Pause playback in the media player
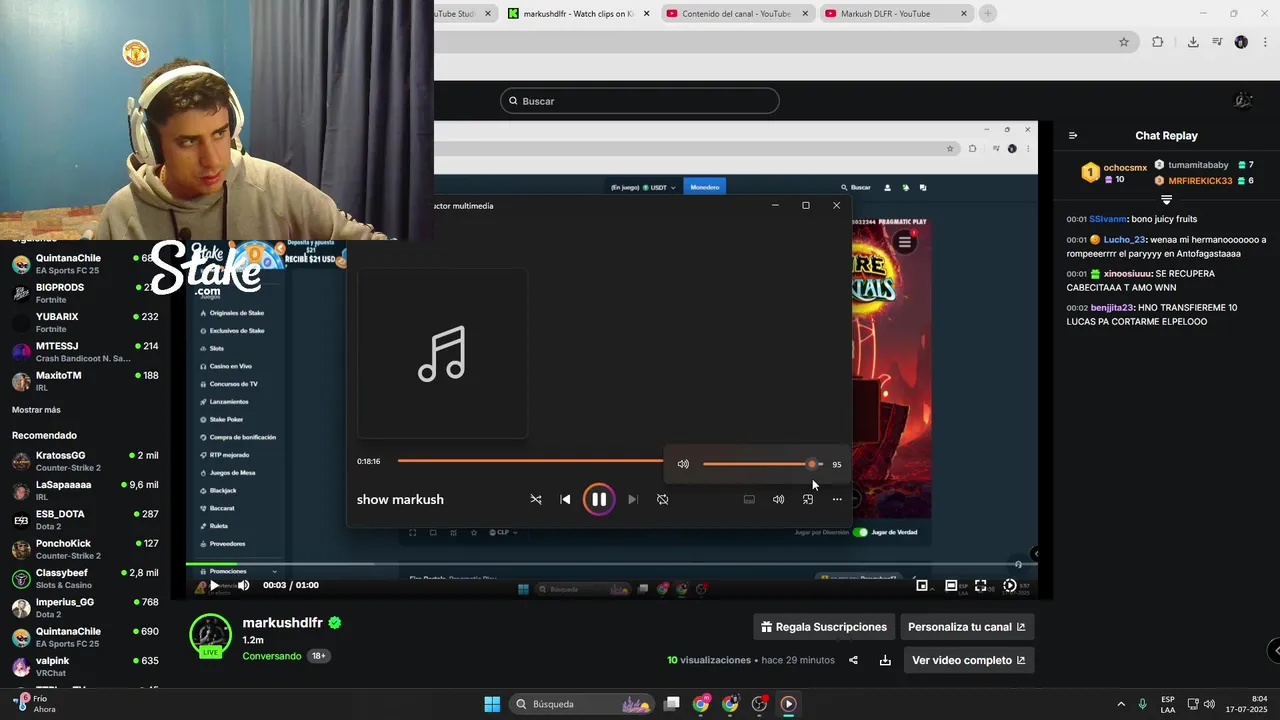Viewport: 1280px width, 720px height. click(x=599, y=499)
